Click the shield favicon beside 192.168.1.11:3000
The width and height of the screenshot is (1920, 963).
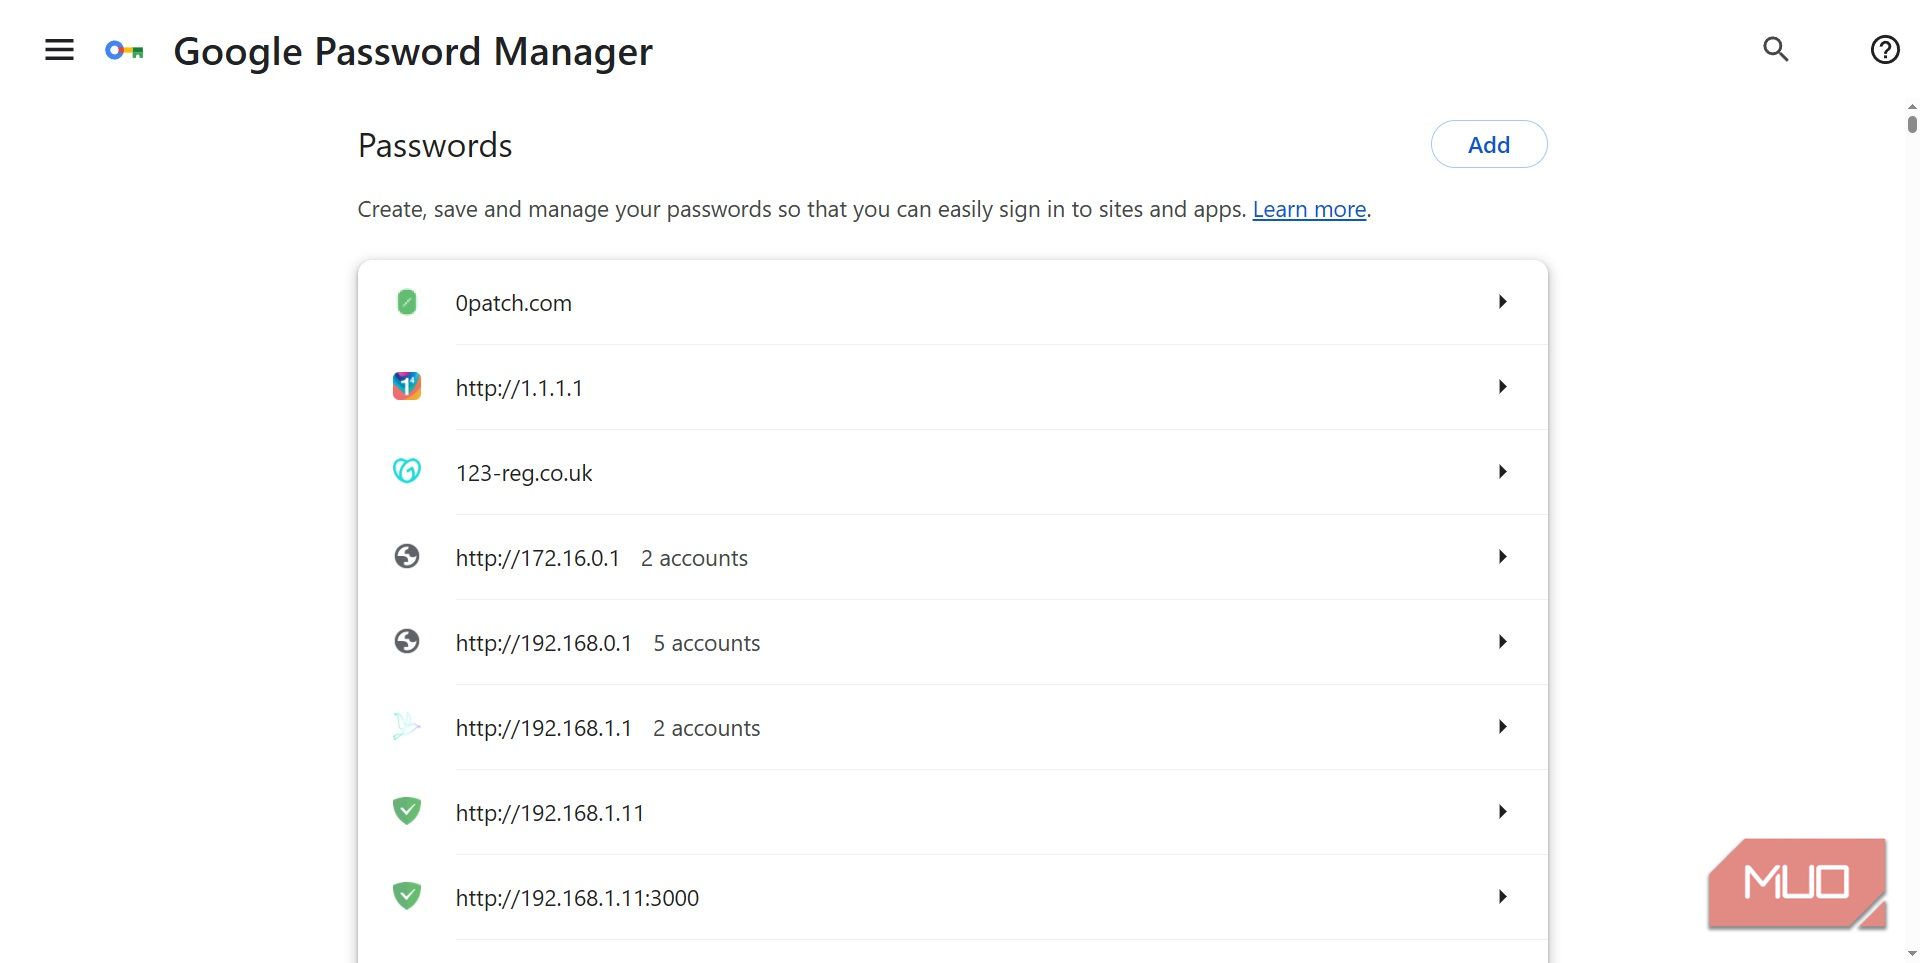click(x=407, y=896)
